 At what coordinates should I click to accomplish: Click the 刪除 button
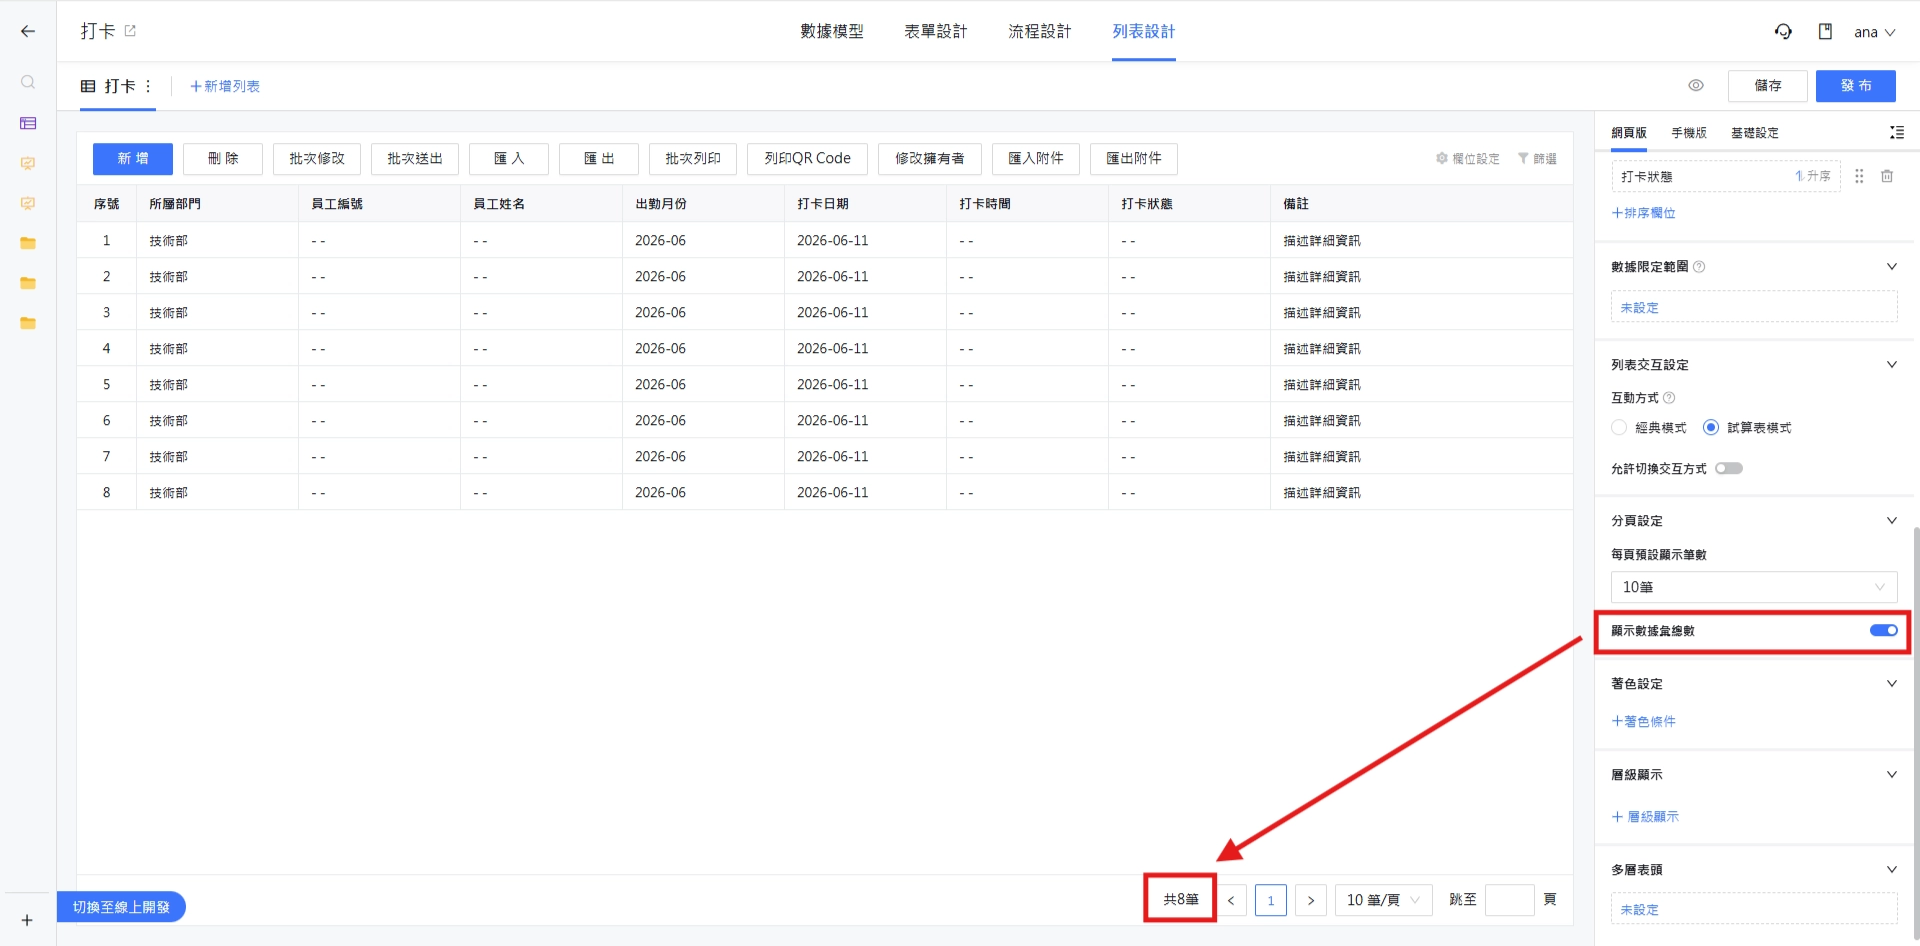point(223,159)
